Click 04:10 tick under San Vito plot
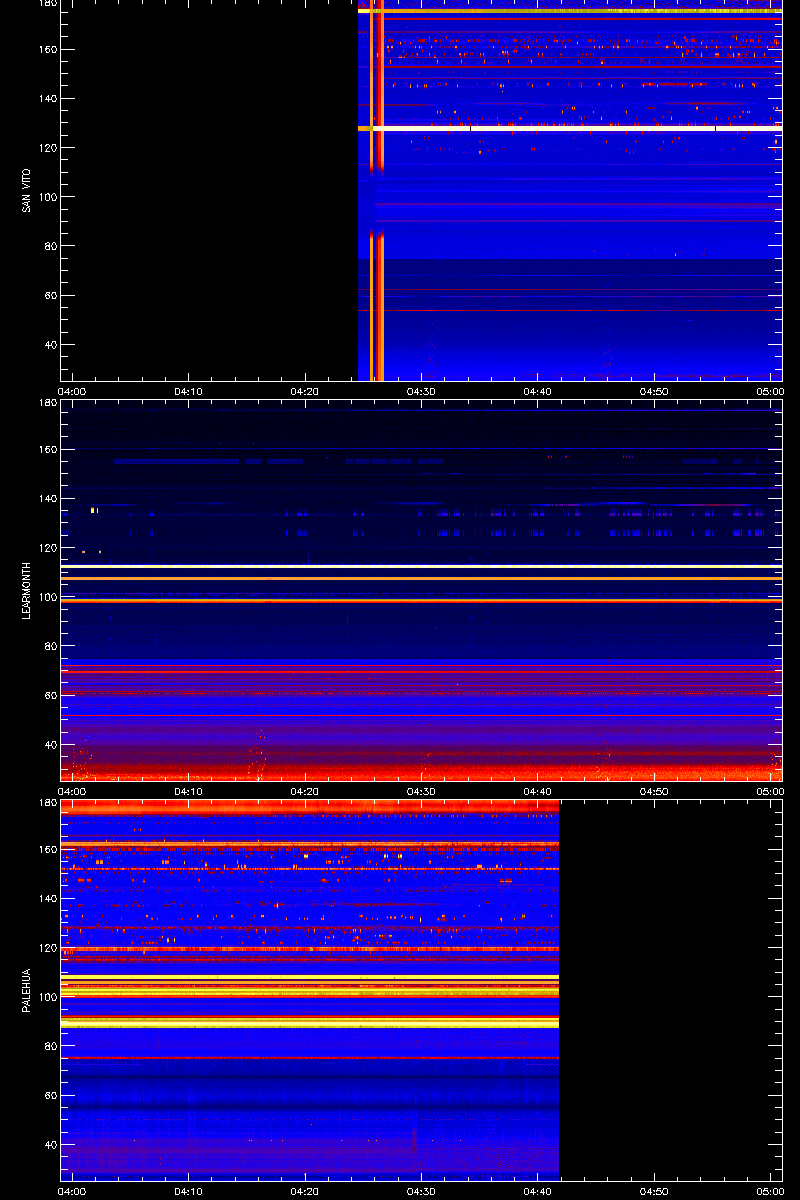This screenshot has height=1200, width=800. pyautogui.click(x=189, y=392)
